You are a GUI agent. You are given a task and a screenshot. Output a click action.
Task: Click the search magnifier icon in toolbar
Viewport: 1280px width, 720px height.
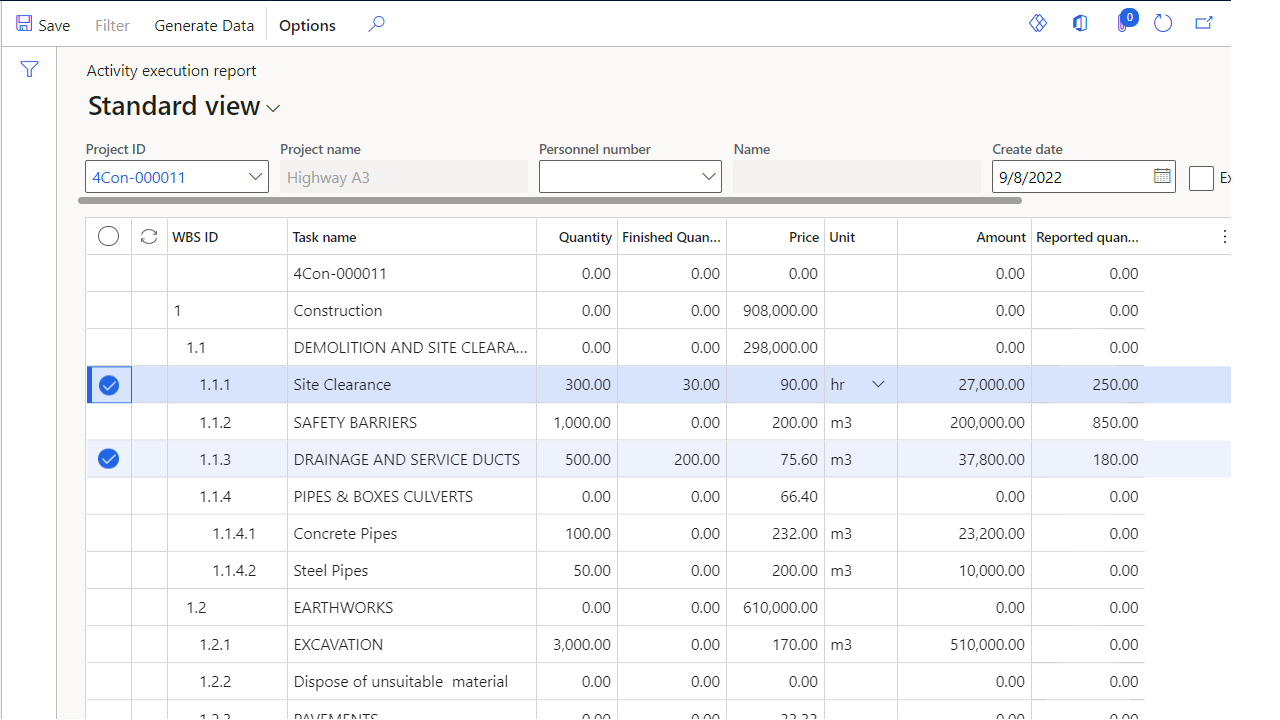(x=376, y=24)
